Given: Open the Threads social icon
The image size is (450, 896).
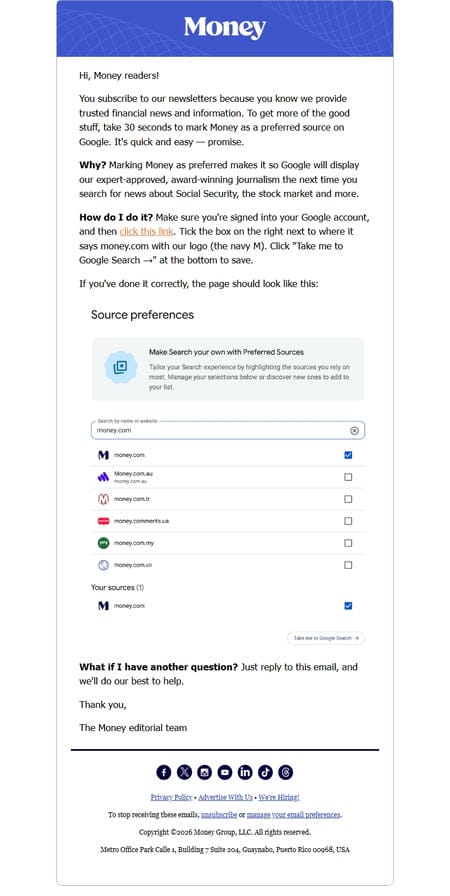Looking at the screenshot, I should (x=286, y=773).
